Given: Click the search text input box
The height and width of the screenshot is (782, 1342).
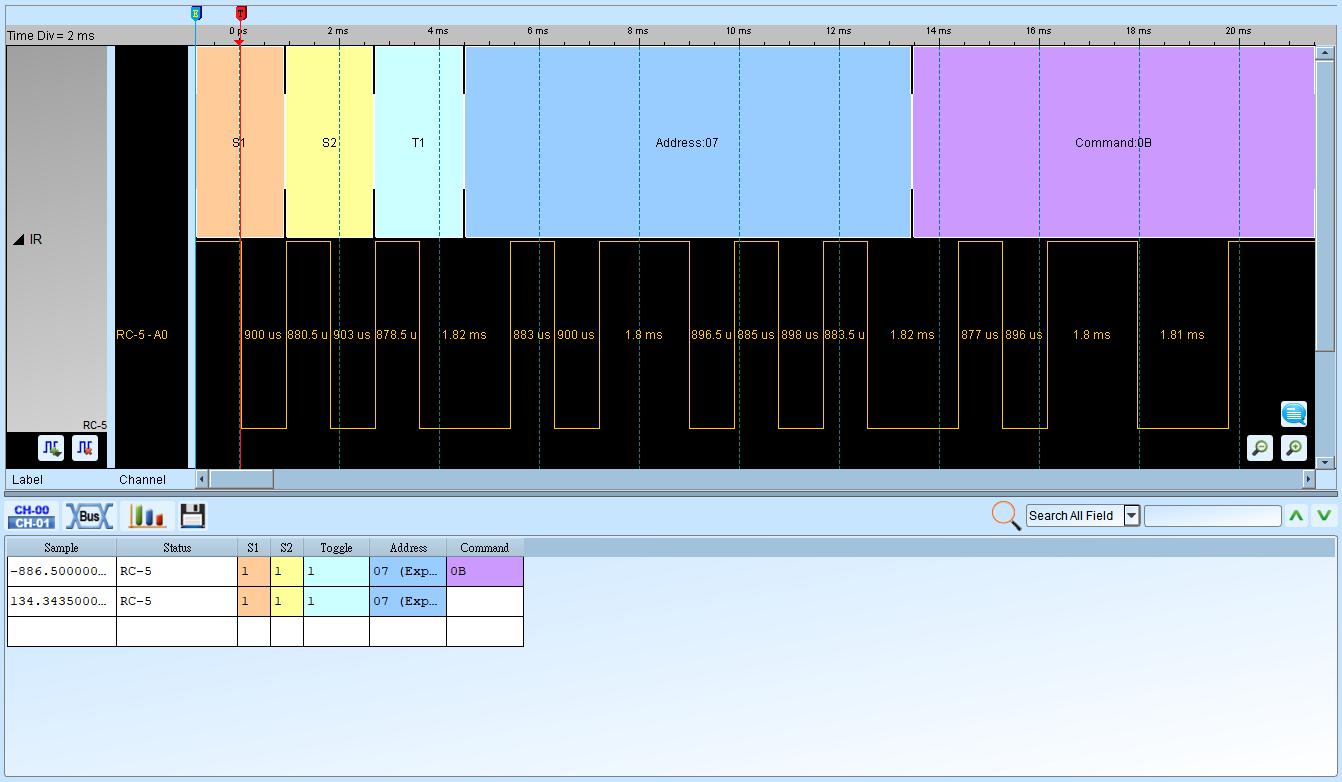Looking at the screenshot, I should click(x=1212, y=516).
